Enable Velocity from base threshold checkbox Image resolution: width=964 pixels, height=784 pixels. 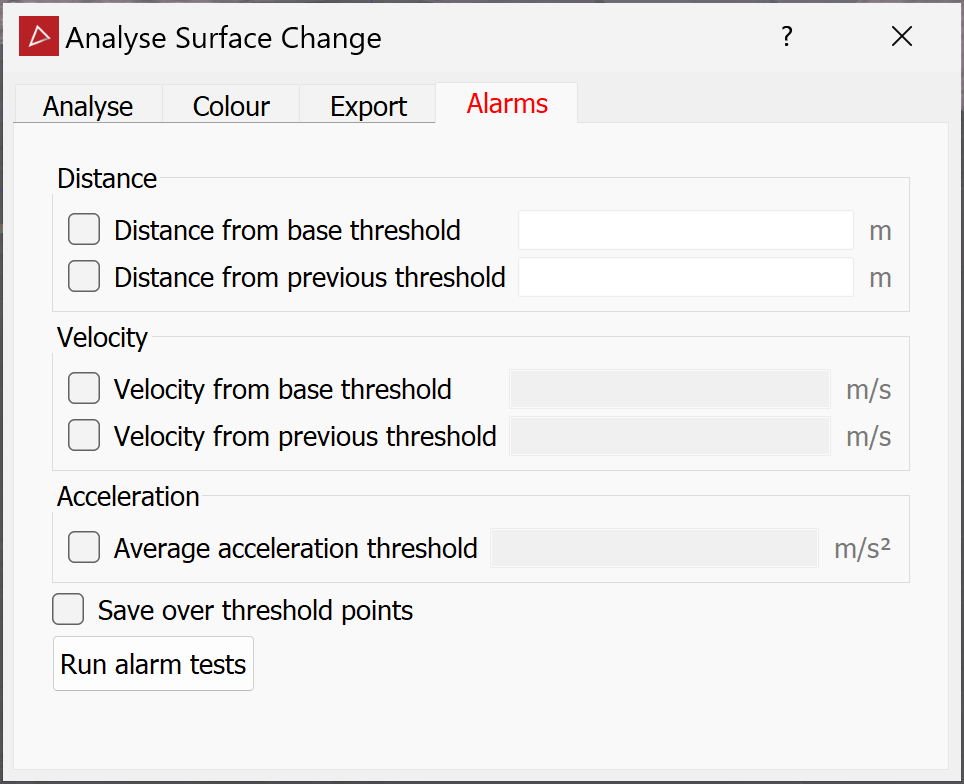coord(84,388)
